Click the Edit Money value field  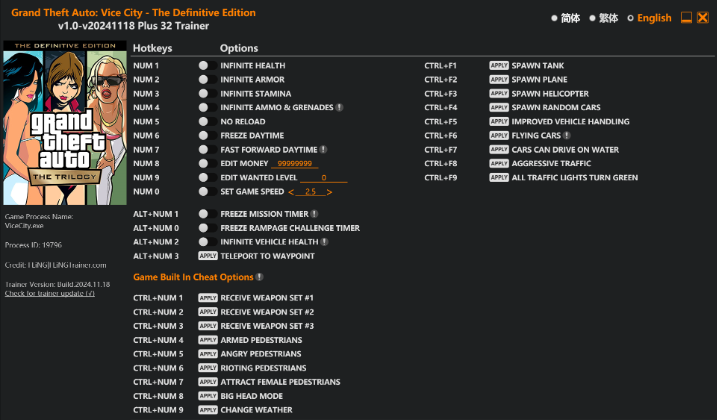(294, 163)
